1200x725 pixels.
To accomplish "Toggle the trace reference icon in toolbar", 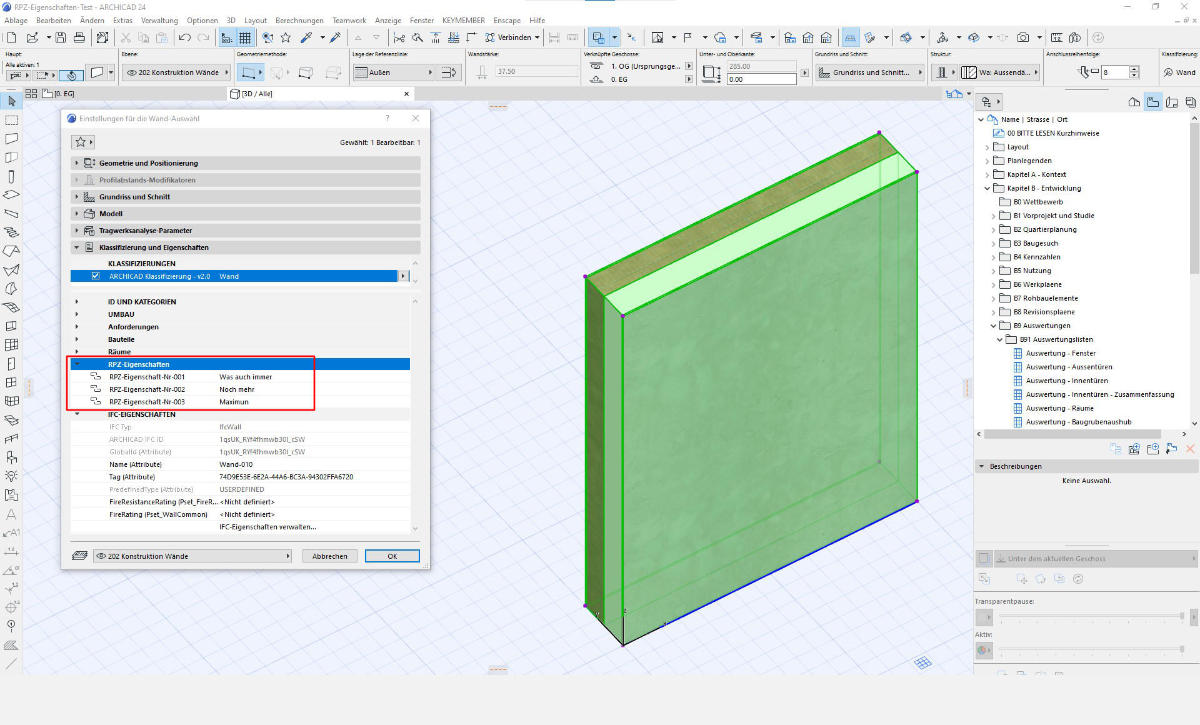I will 598,37.
